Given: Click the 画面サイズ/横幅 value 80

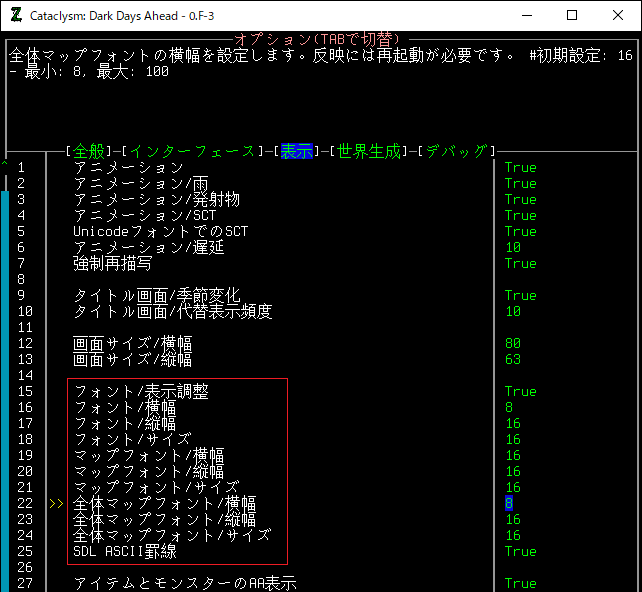Looking at the screenshot, I should [513, 343].
